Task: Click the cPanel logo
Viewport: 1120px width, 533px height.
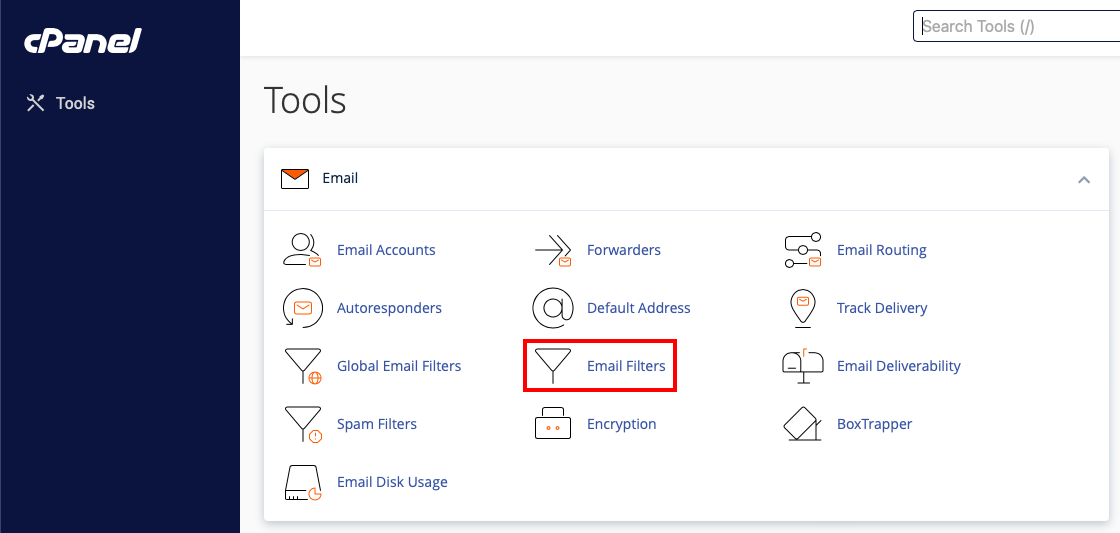Action: tap(83, 41)
